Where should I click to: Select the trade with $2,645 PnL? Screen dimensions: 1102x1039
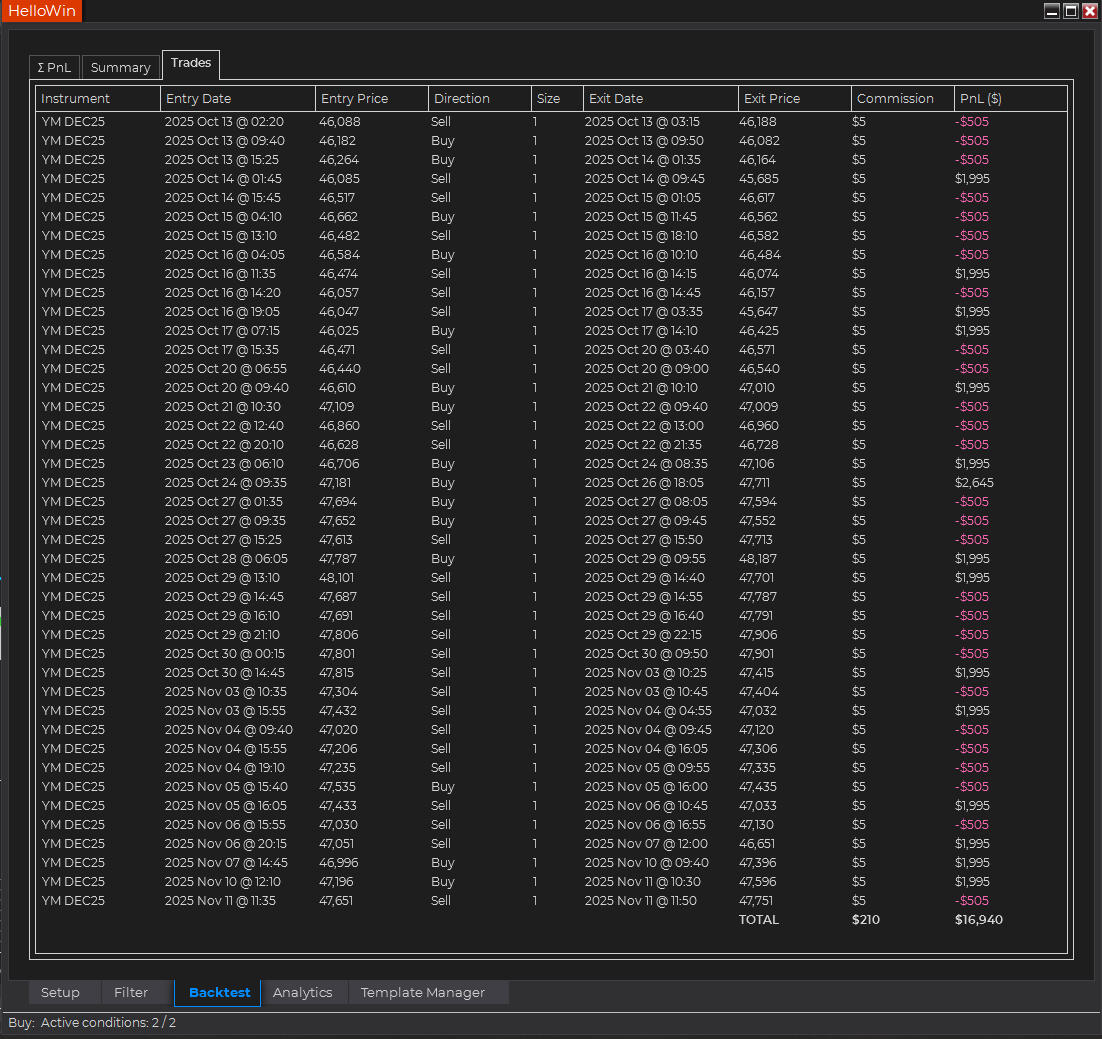tap(974, 483)
